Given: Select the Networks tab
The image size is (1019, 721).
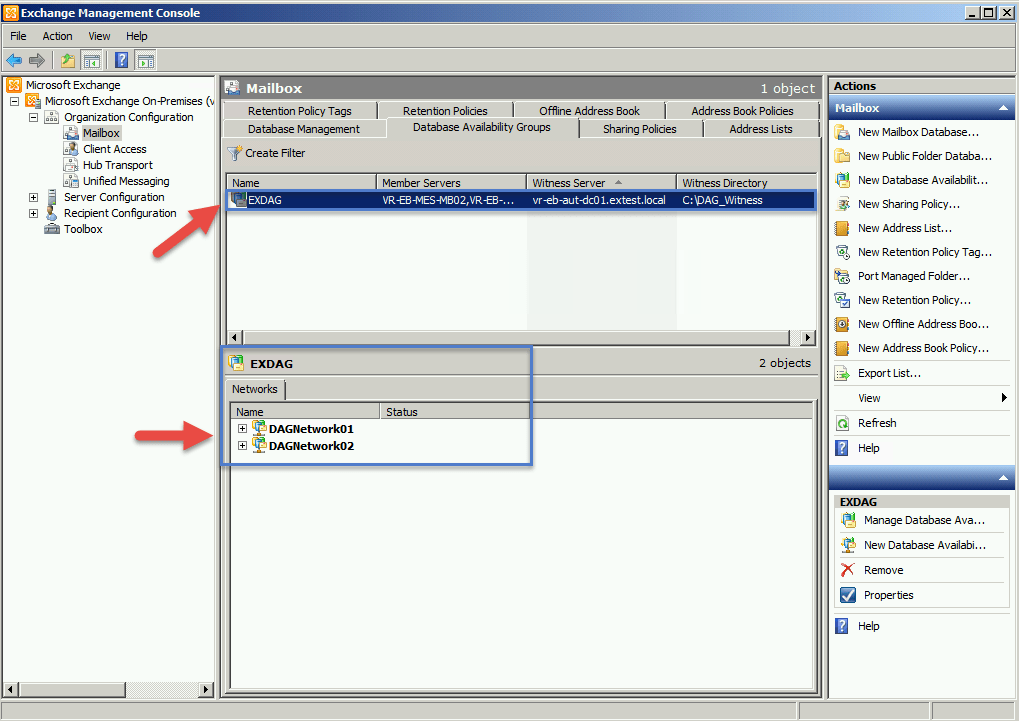Looking at the screenshot, I should [x=255, y=389].
